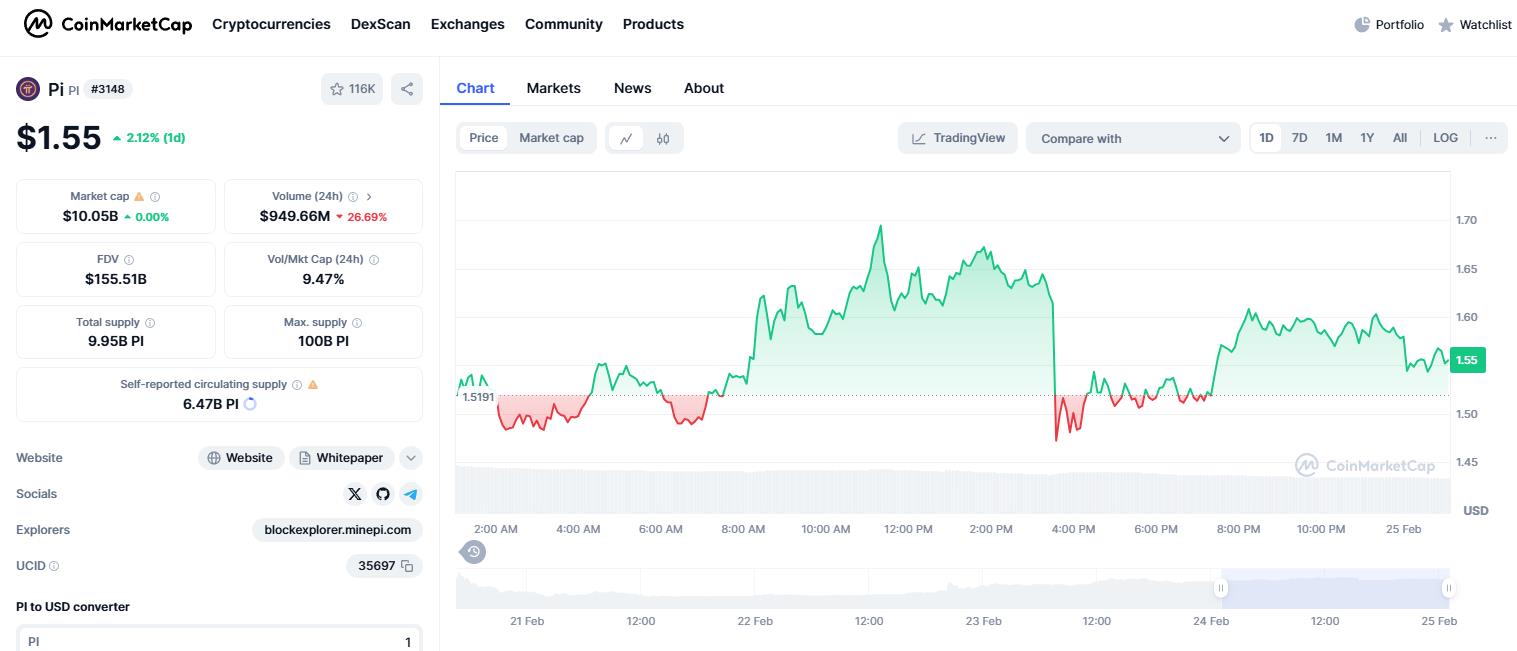
Task: Switch to the Chart tab
Action: pos(475,88)
